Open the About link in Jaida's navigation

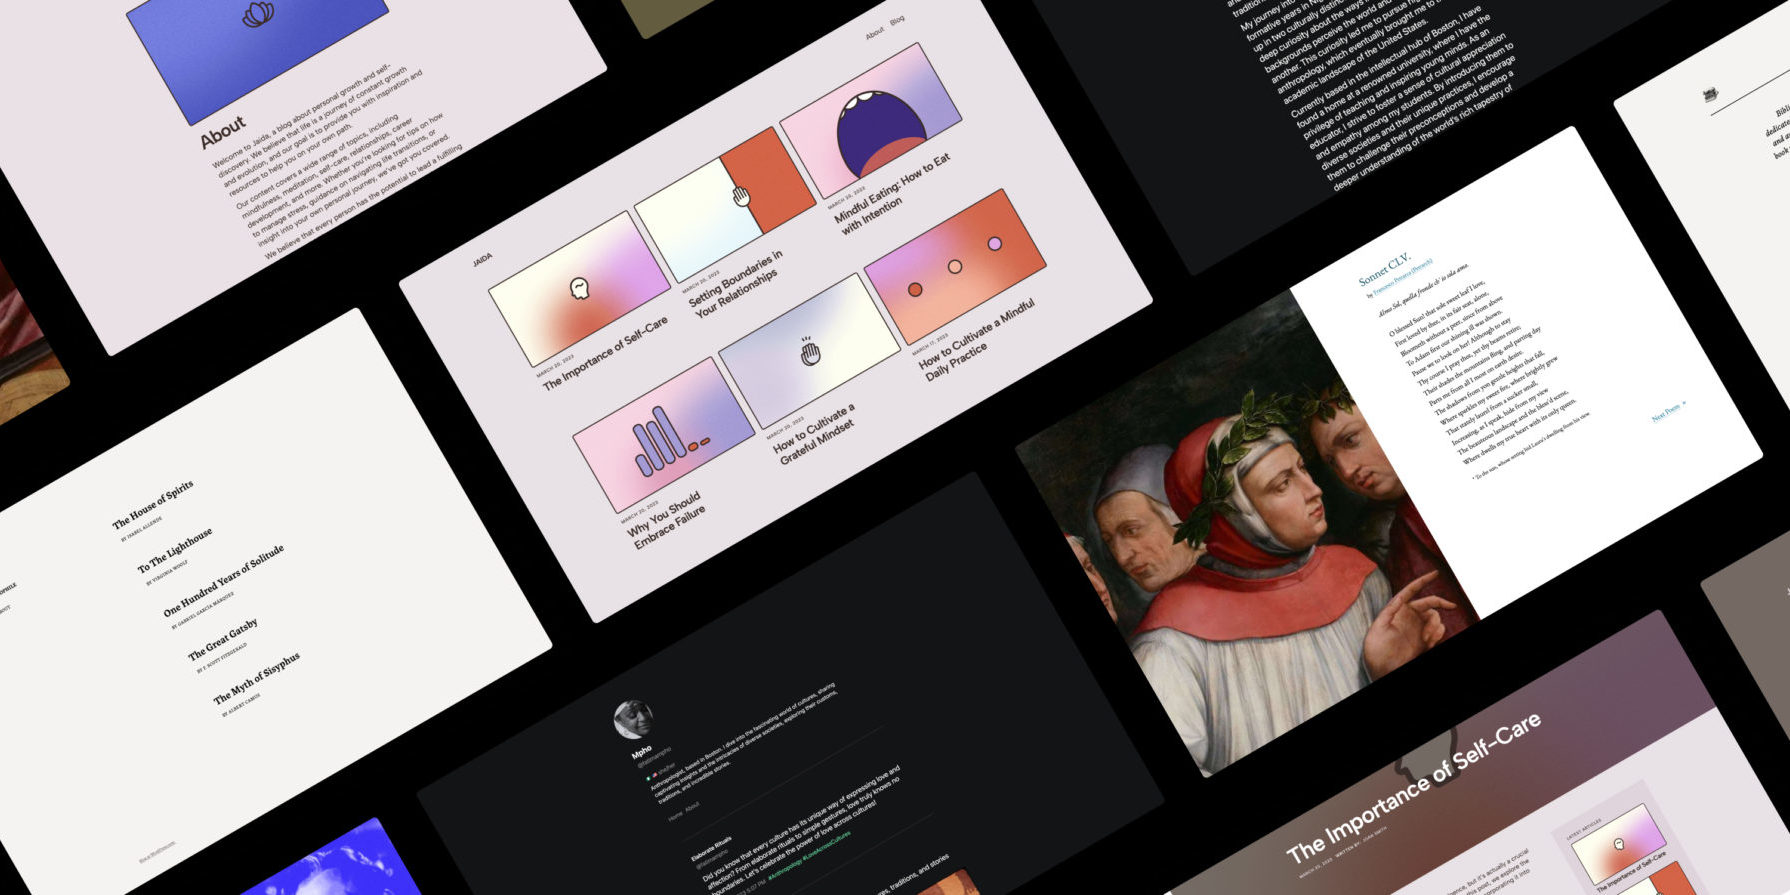pos(875,33)
